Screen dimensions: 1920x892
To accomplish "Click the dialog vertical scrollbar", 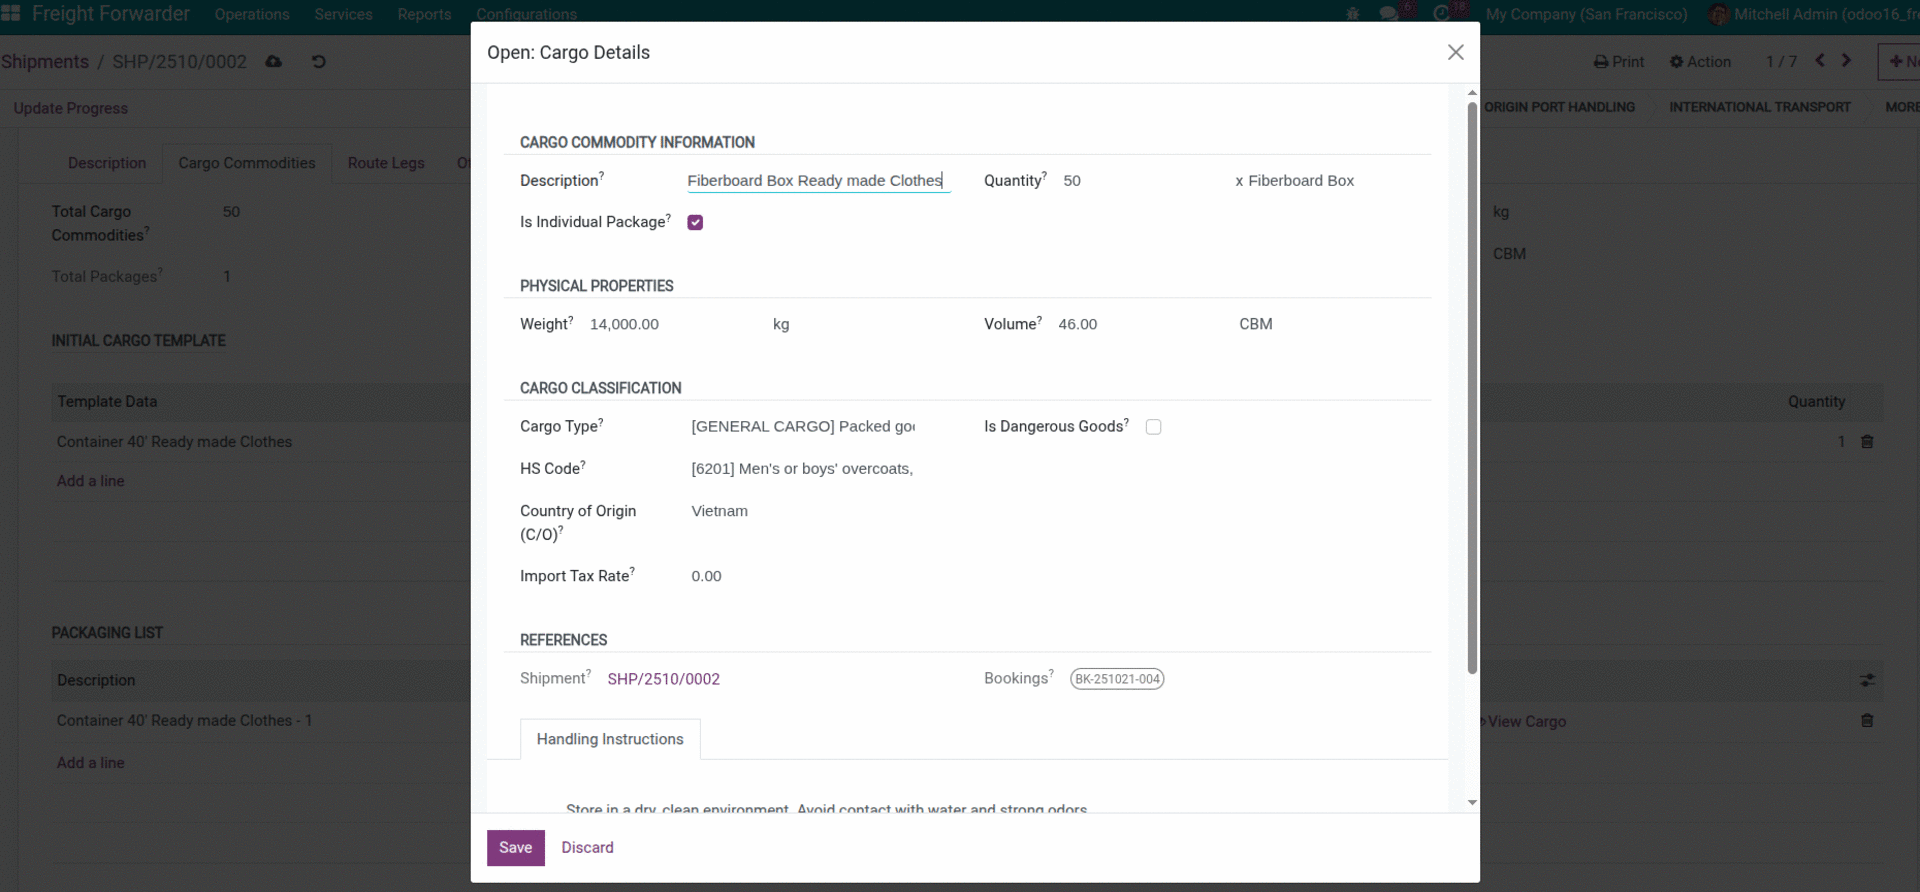I will click(x=1472, y=390).
